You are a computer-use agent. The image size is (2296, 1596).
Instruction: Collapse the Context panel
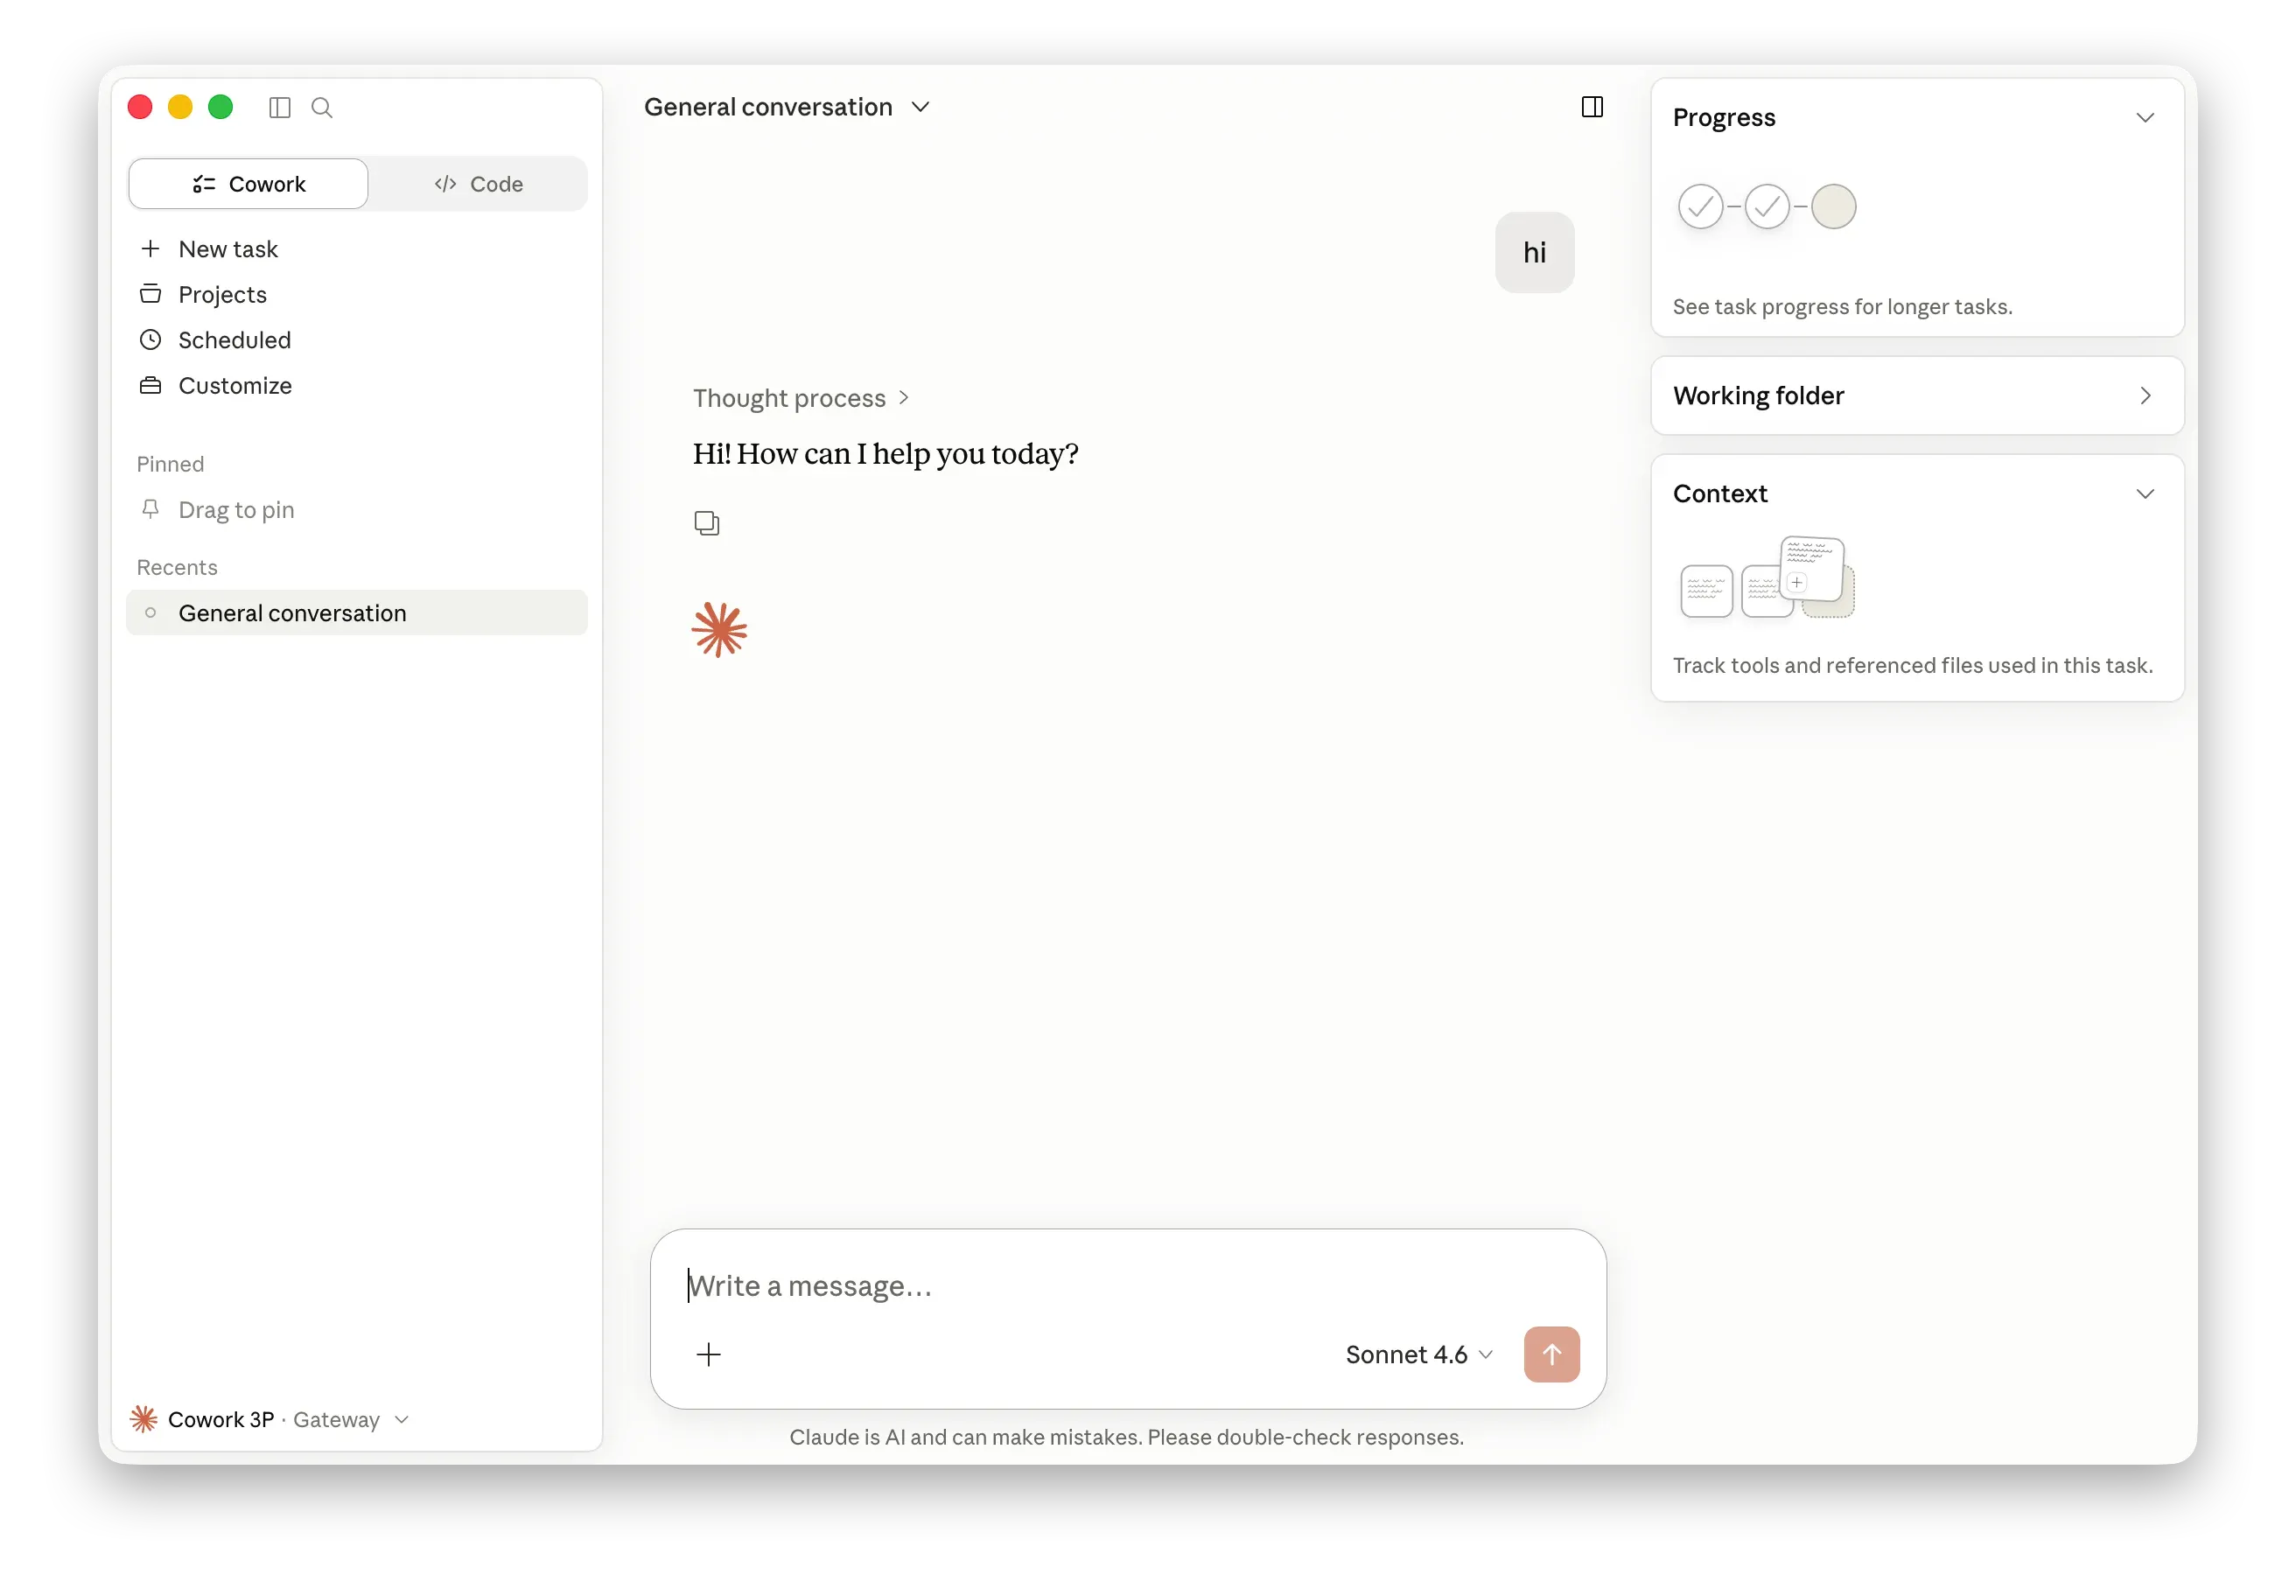pyautogui.click(x=2144, y=493)
